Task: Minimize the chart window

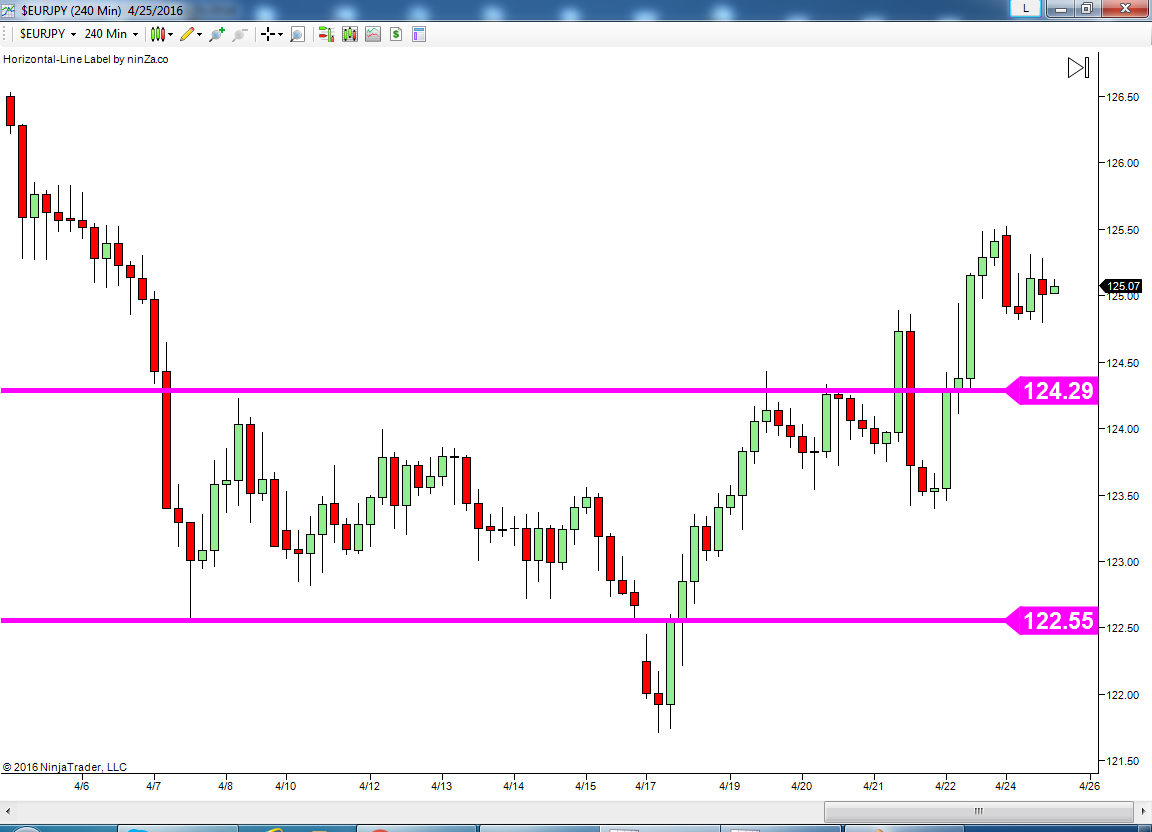Action: tap(1061, 8)
